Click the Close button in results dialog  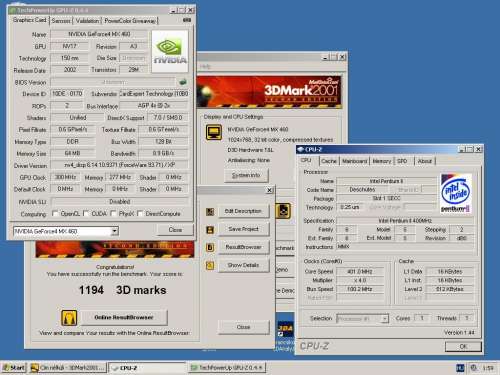point(243,327)
